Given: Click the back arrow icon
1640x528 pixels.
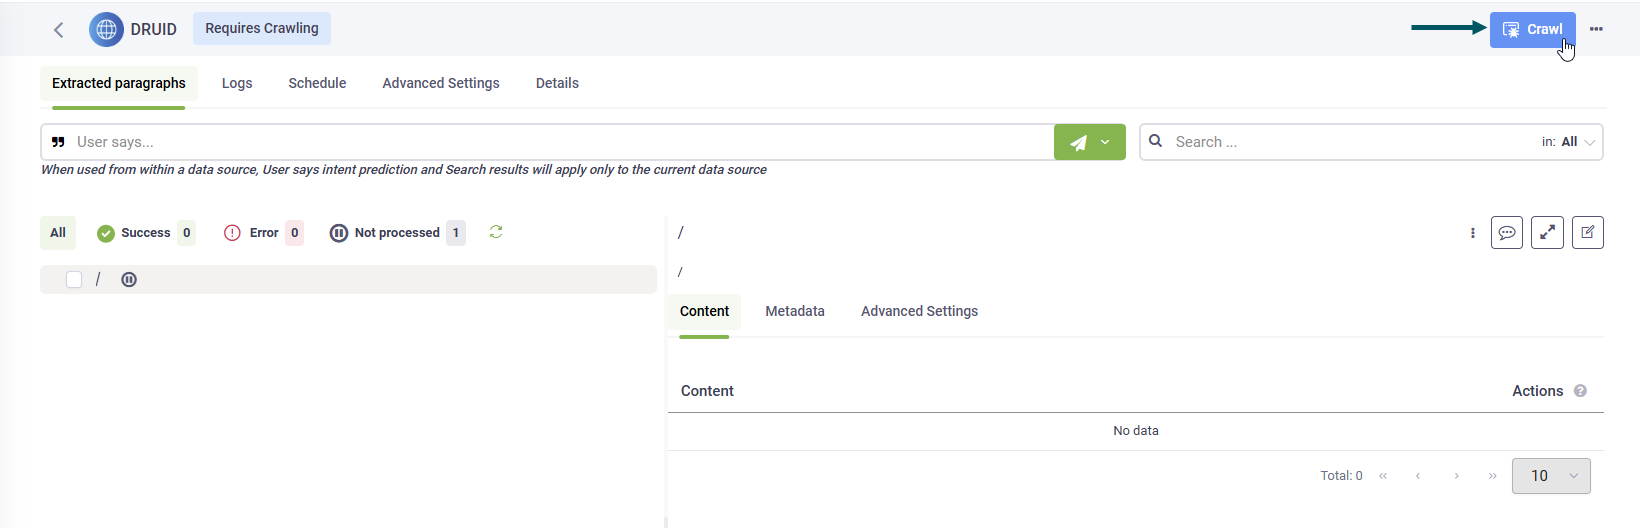Looking at the screenshot, I should click(59, 30).
